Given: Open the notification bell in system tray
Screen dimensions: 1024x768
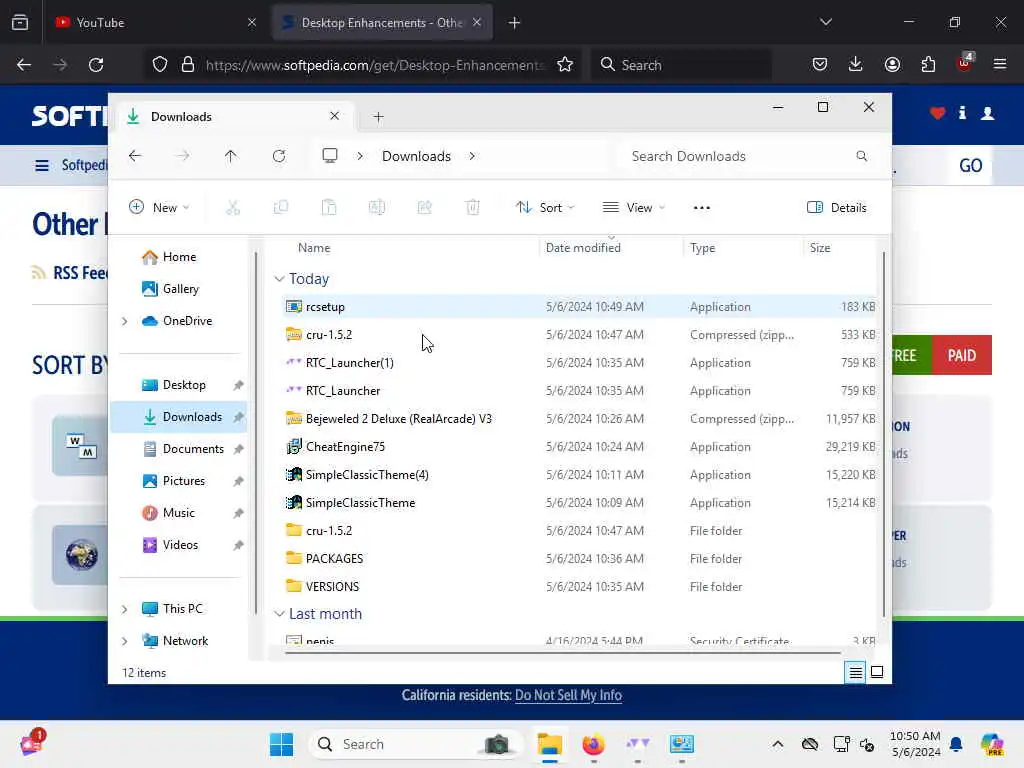Looking at the screenshot, I should click(956, 744).
